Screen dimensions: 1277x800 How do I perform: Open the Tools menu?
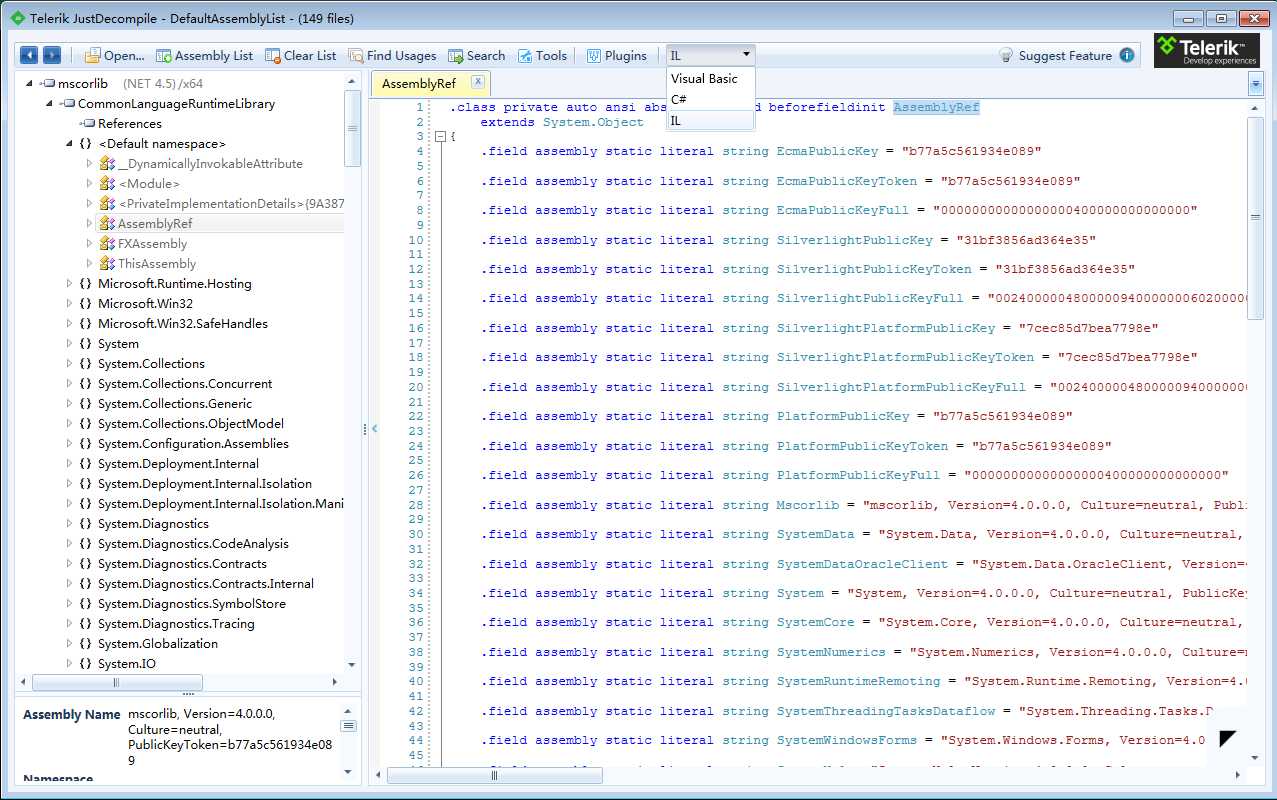(542, 56)
